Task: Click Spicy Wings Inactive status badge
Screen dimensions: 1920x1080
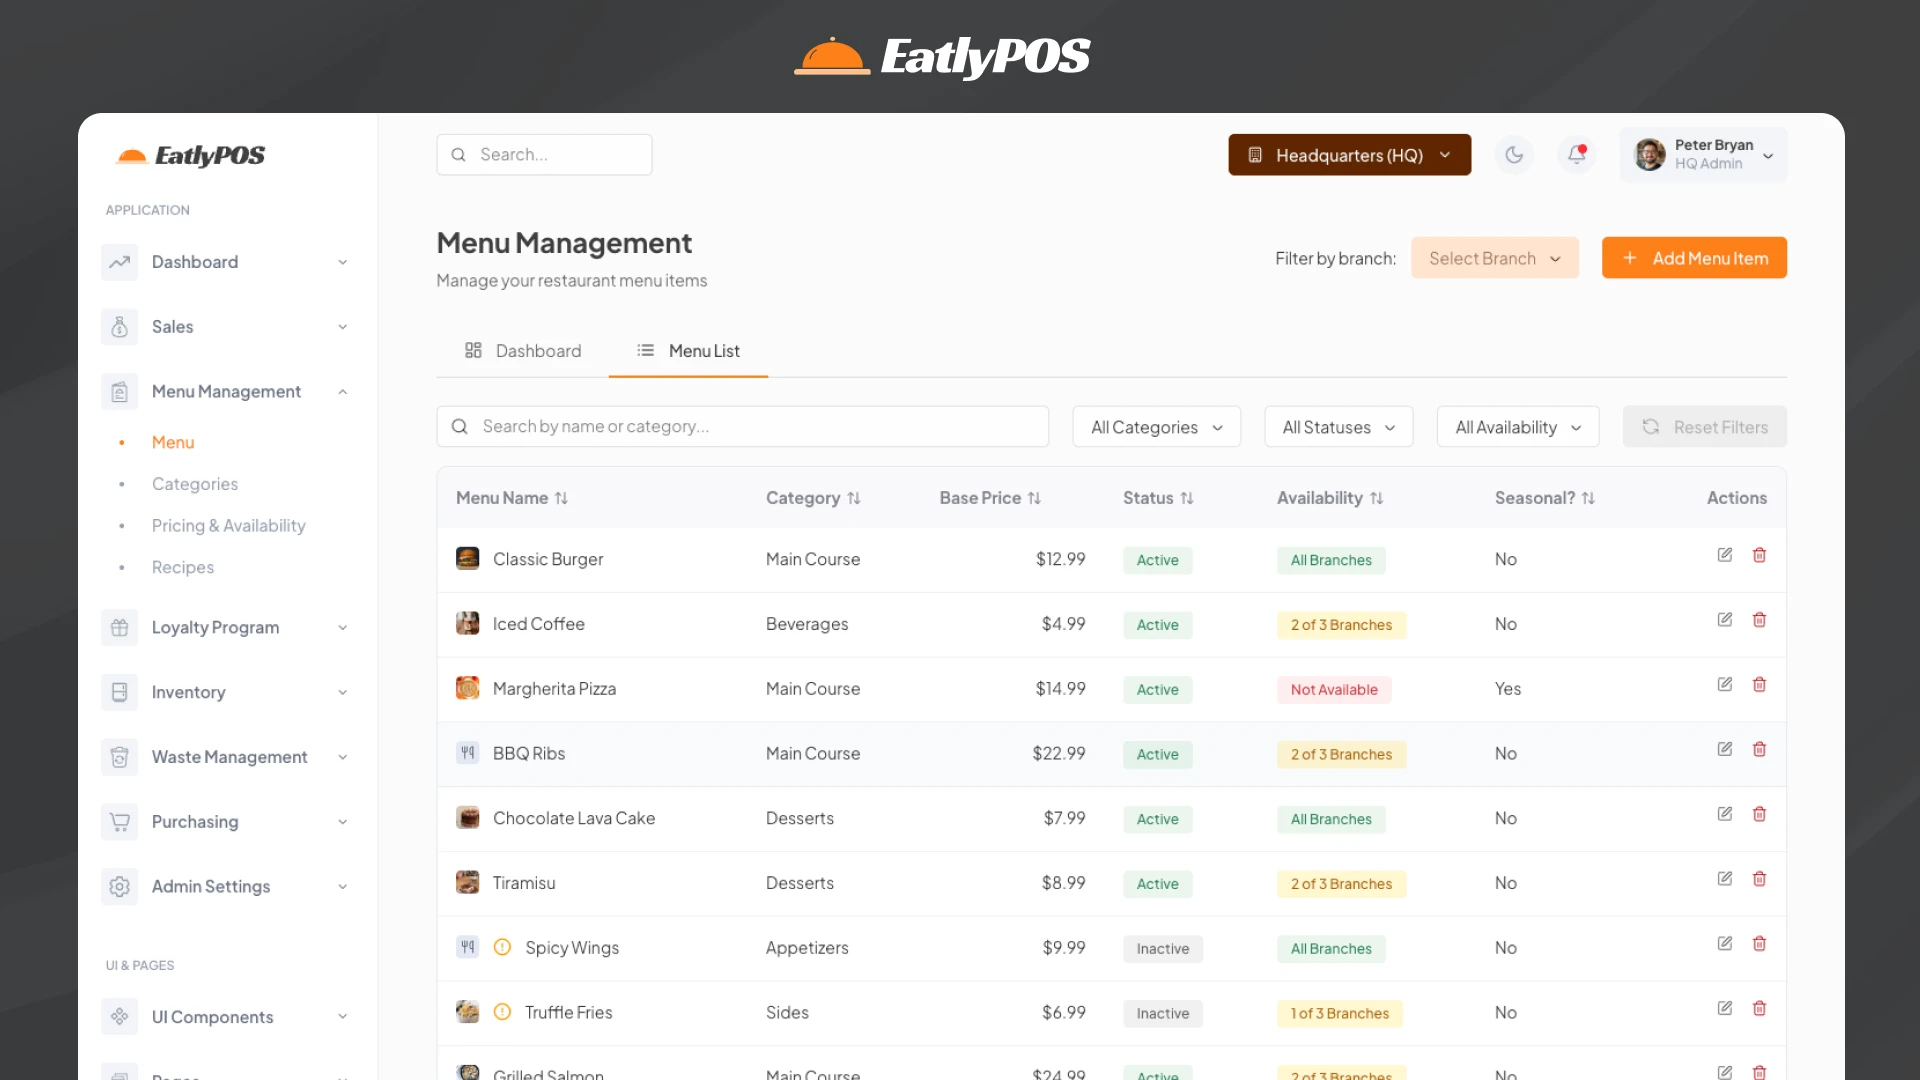Action: point(1162,949)
